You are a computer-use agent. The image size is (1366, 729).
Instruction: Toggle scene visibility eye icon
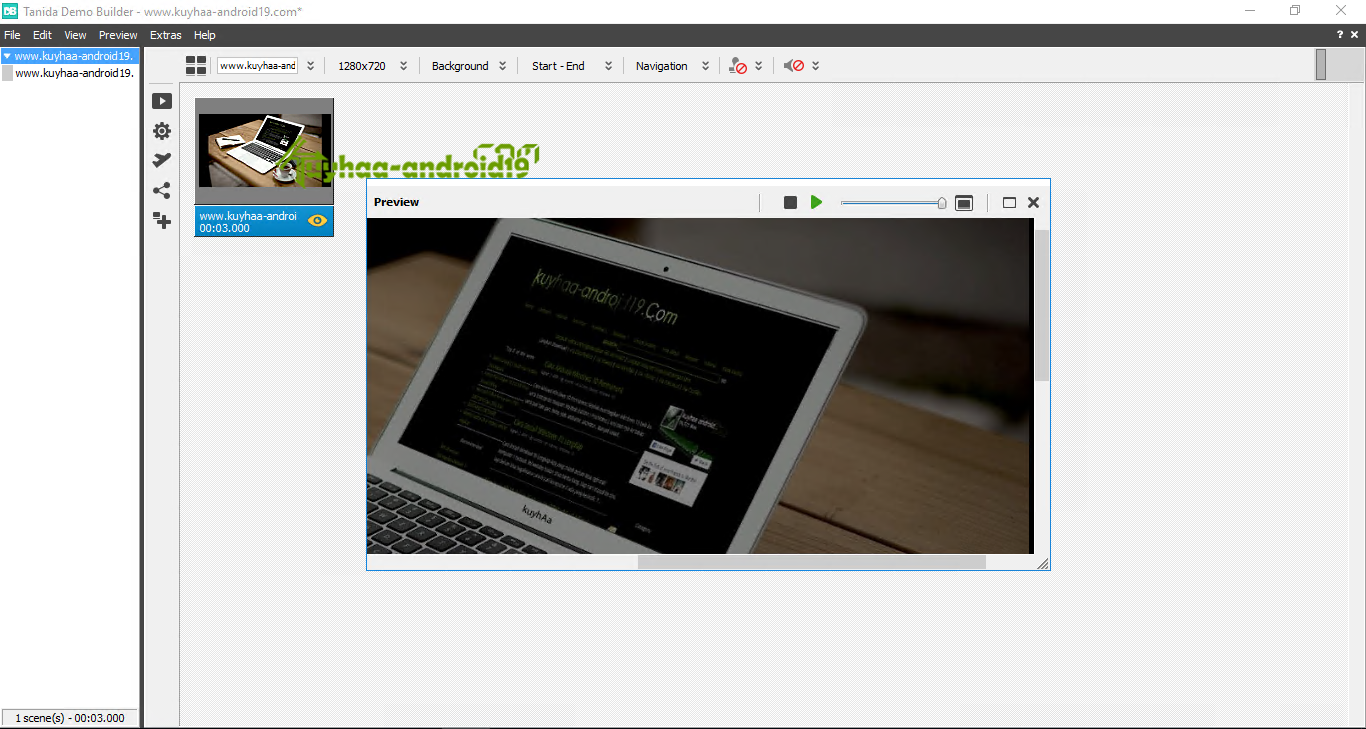pyautogui.click(x=318, y=221)
